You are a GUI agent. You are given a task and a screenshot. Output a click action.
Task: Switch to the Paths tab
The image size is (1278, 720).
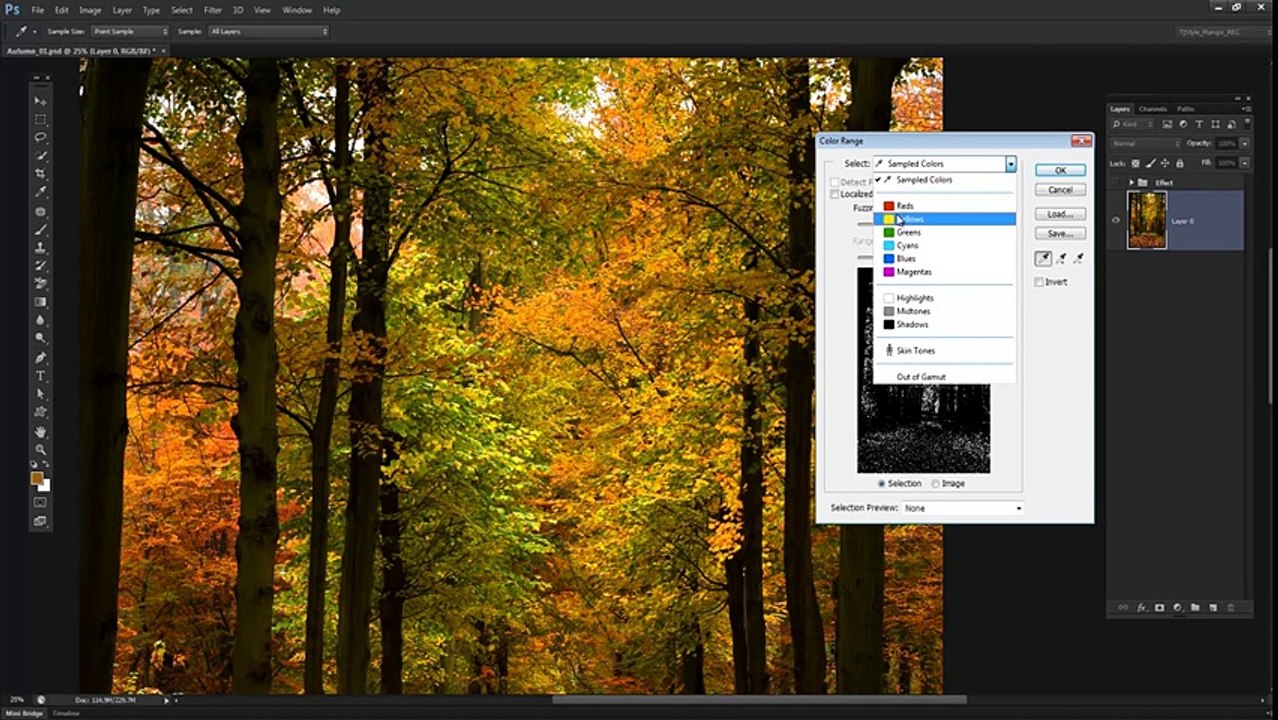pos(1185,109)
